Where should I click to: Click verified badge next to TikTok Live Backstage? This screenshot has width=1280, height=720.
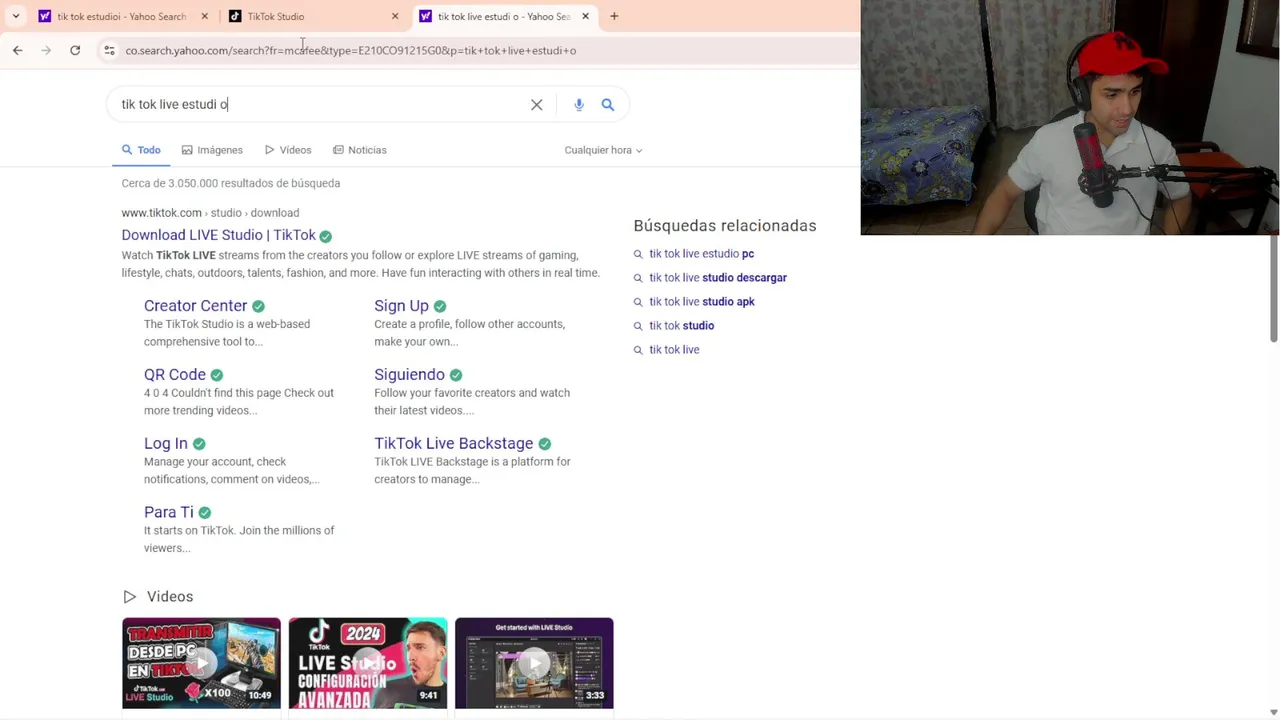[544, 444]
